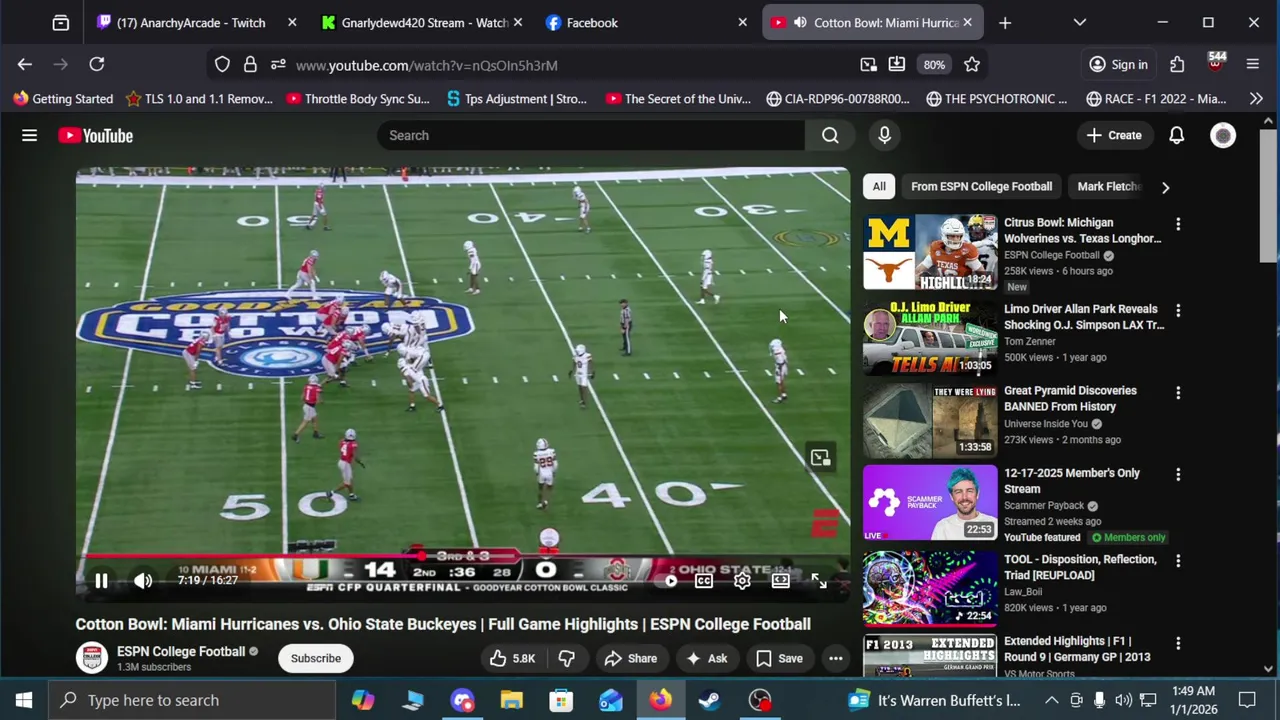Open the ESPN College Football channel avatar

pyautogui.click(x=92, y=658)
